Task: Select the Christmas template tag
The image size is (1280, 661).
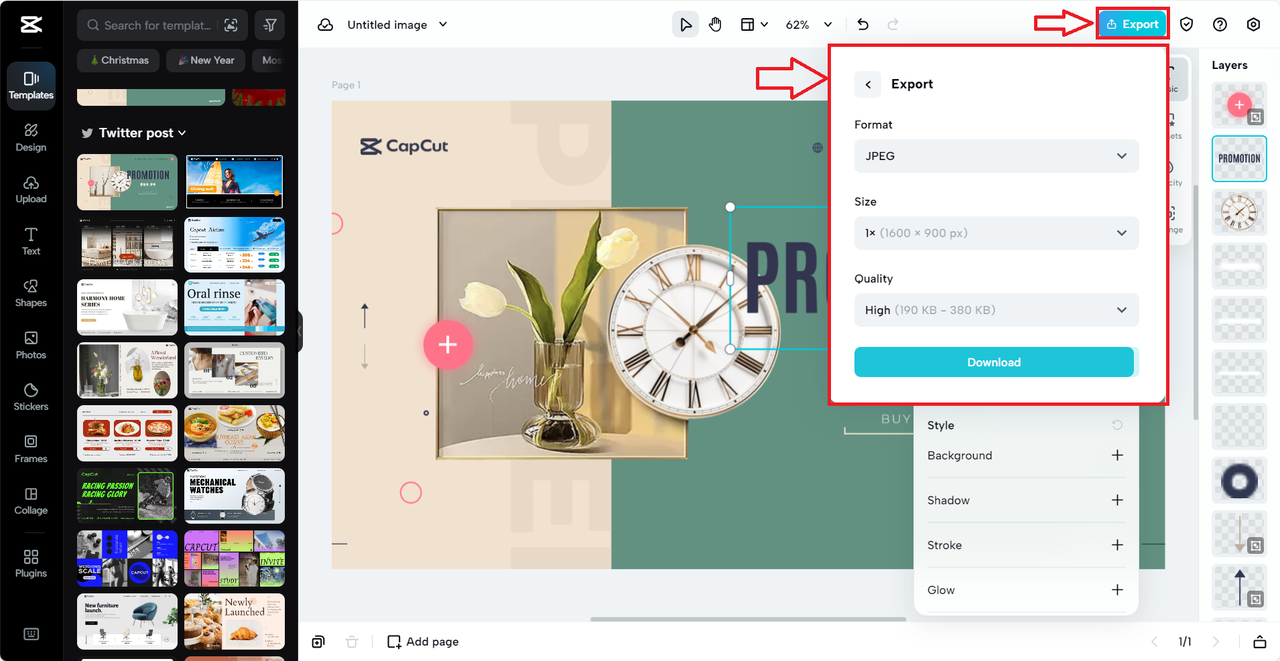Action: click(119, 60)
